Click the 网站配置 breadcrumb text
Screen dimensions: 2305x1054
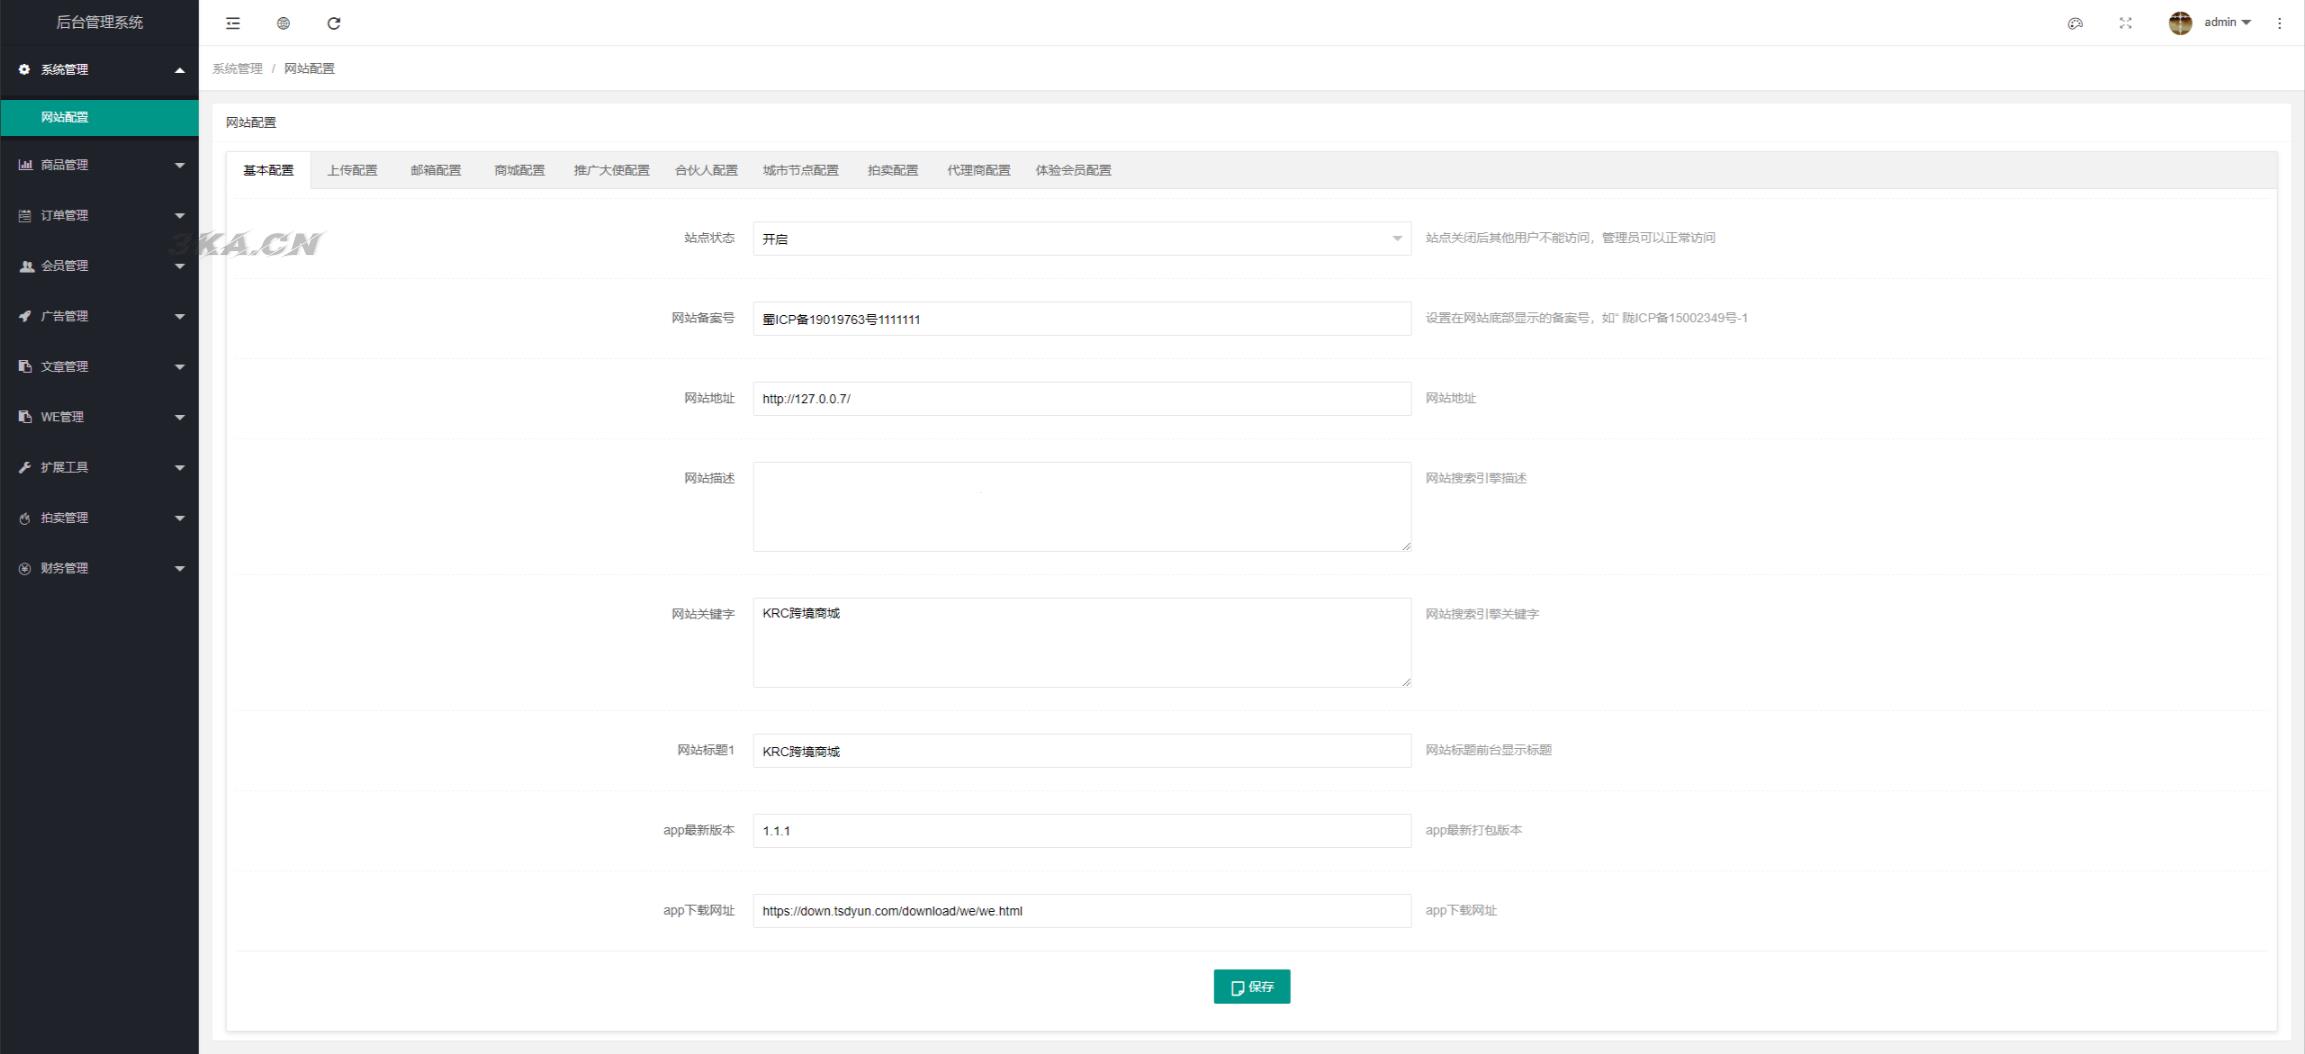coord(309,69)
